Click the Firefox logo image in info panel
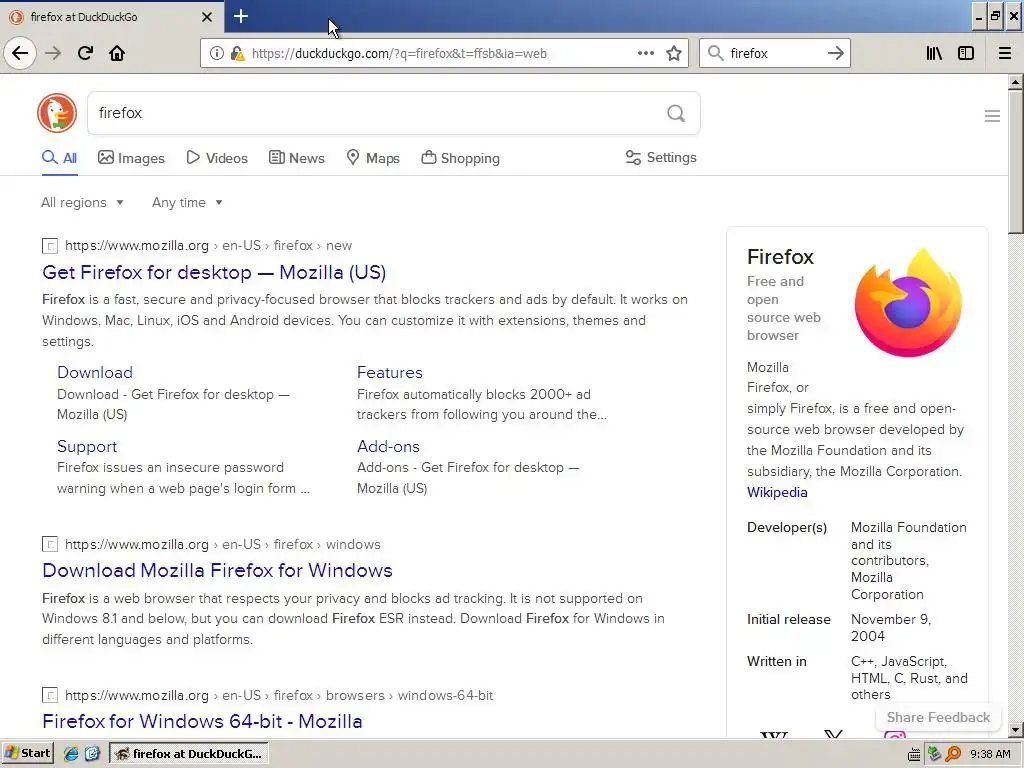 [908, 302]
